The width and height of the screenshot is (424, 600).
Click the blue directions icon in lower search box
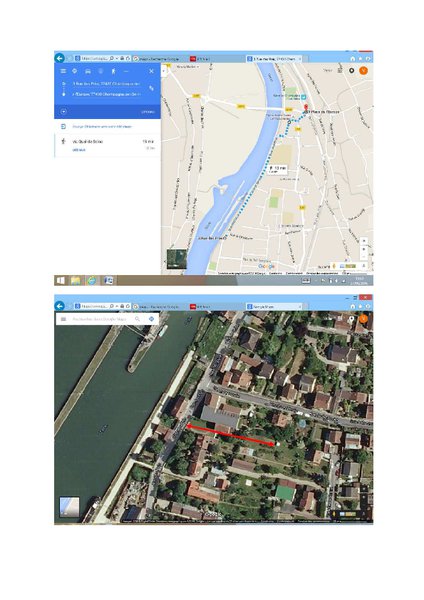point(152,319)
